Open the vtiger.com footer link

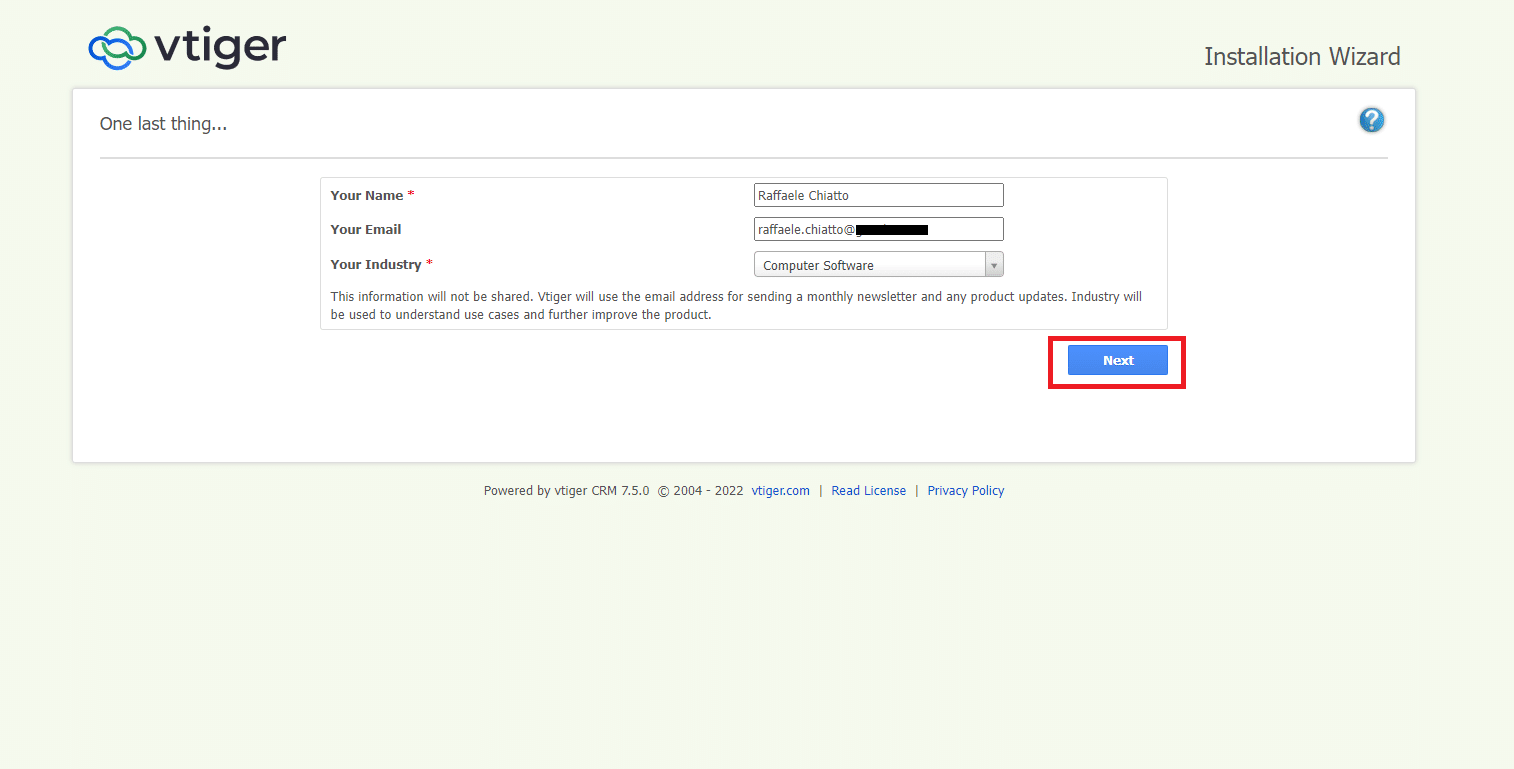pyautogui.click(x=780, y=491)
